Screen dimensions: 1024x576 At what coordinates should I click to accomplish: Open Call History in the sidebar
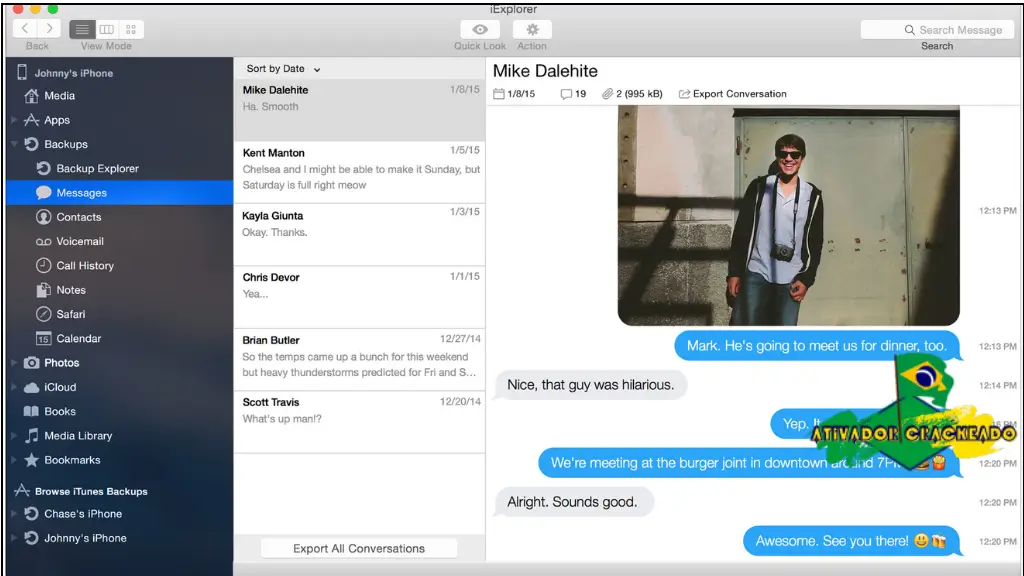(x=75, y=266)
